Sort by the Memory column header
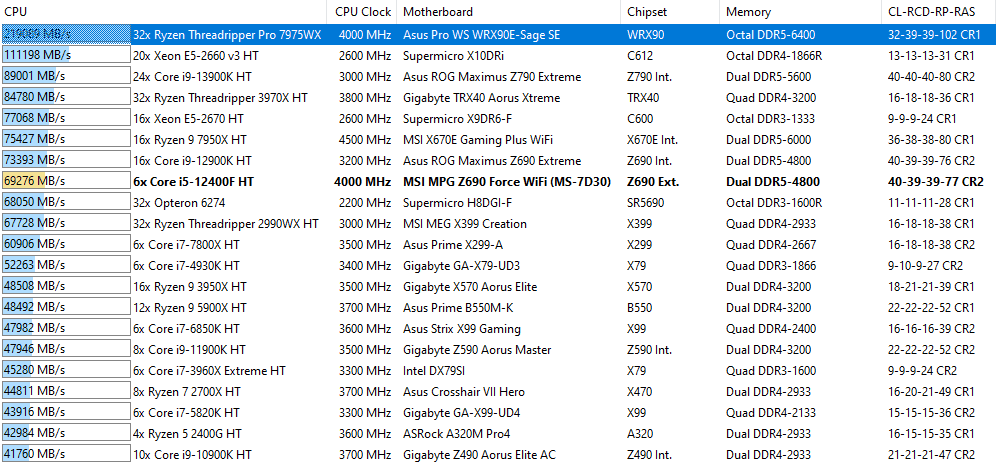The image size is (999, 465). (x=801, y=11)
